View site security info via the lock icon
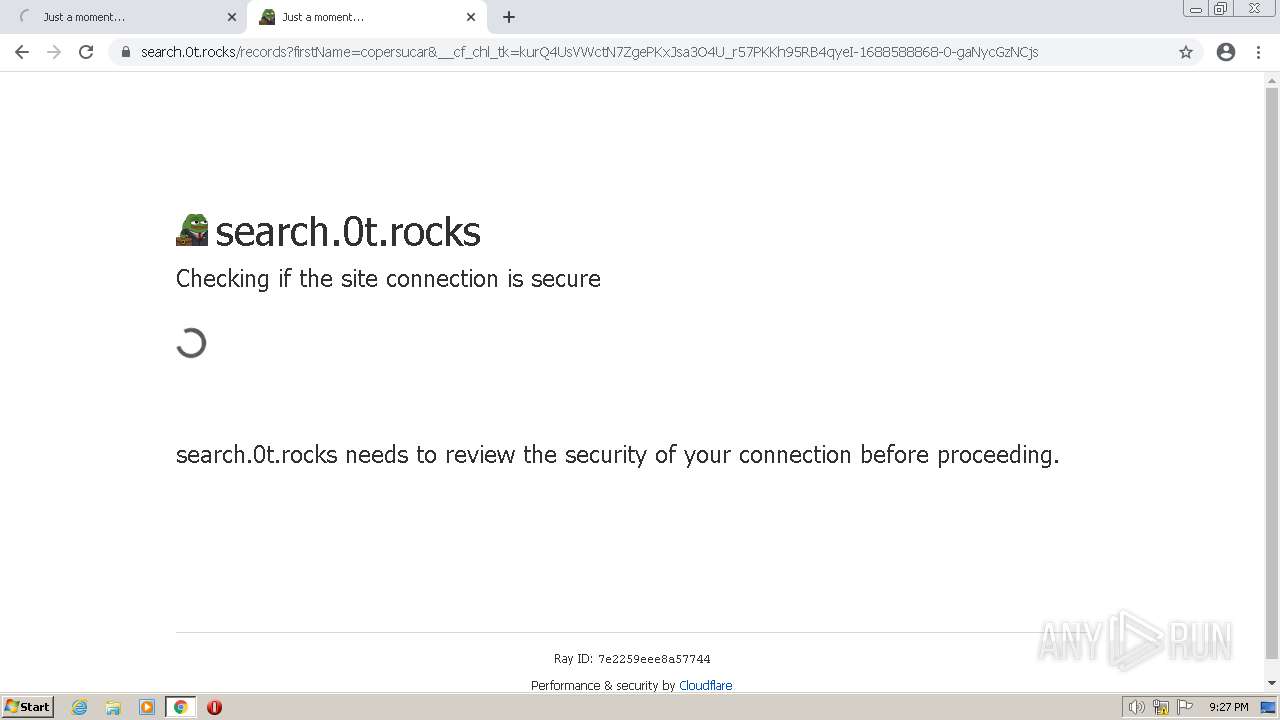This screenshot has height=720, width=1280. 126,52
